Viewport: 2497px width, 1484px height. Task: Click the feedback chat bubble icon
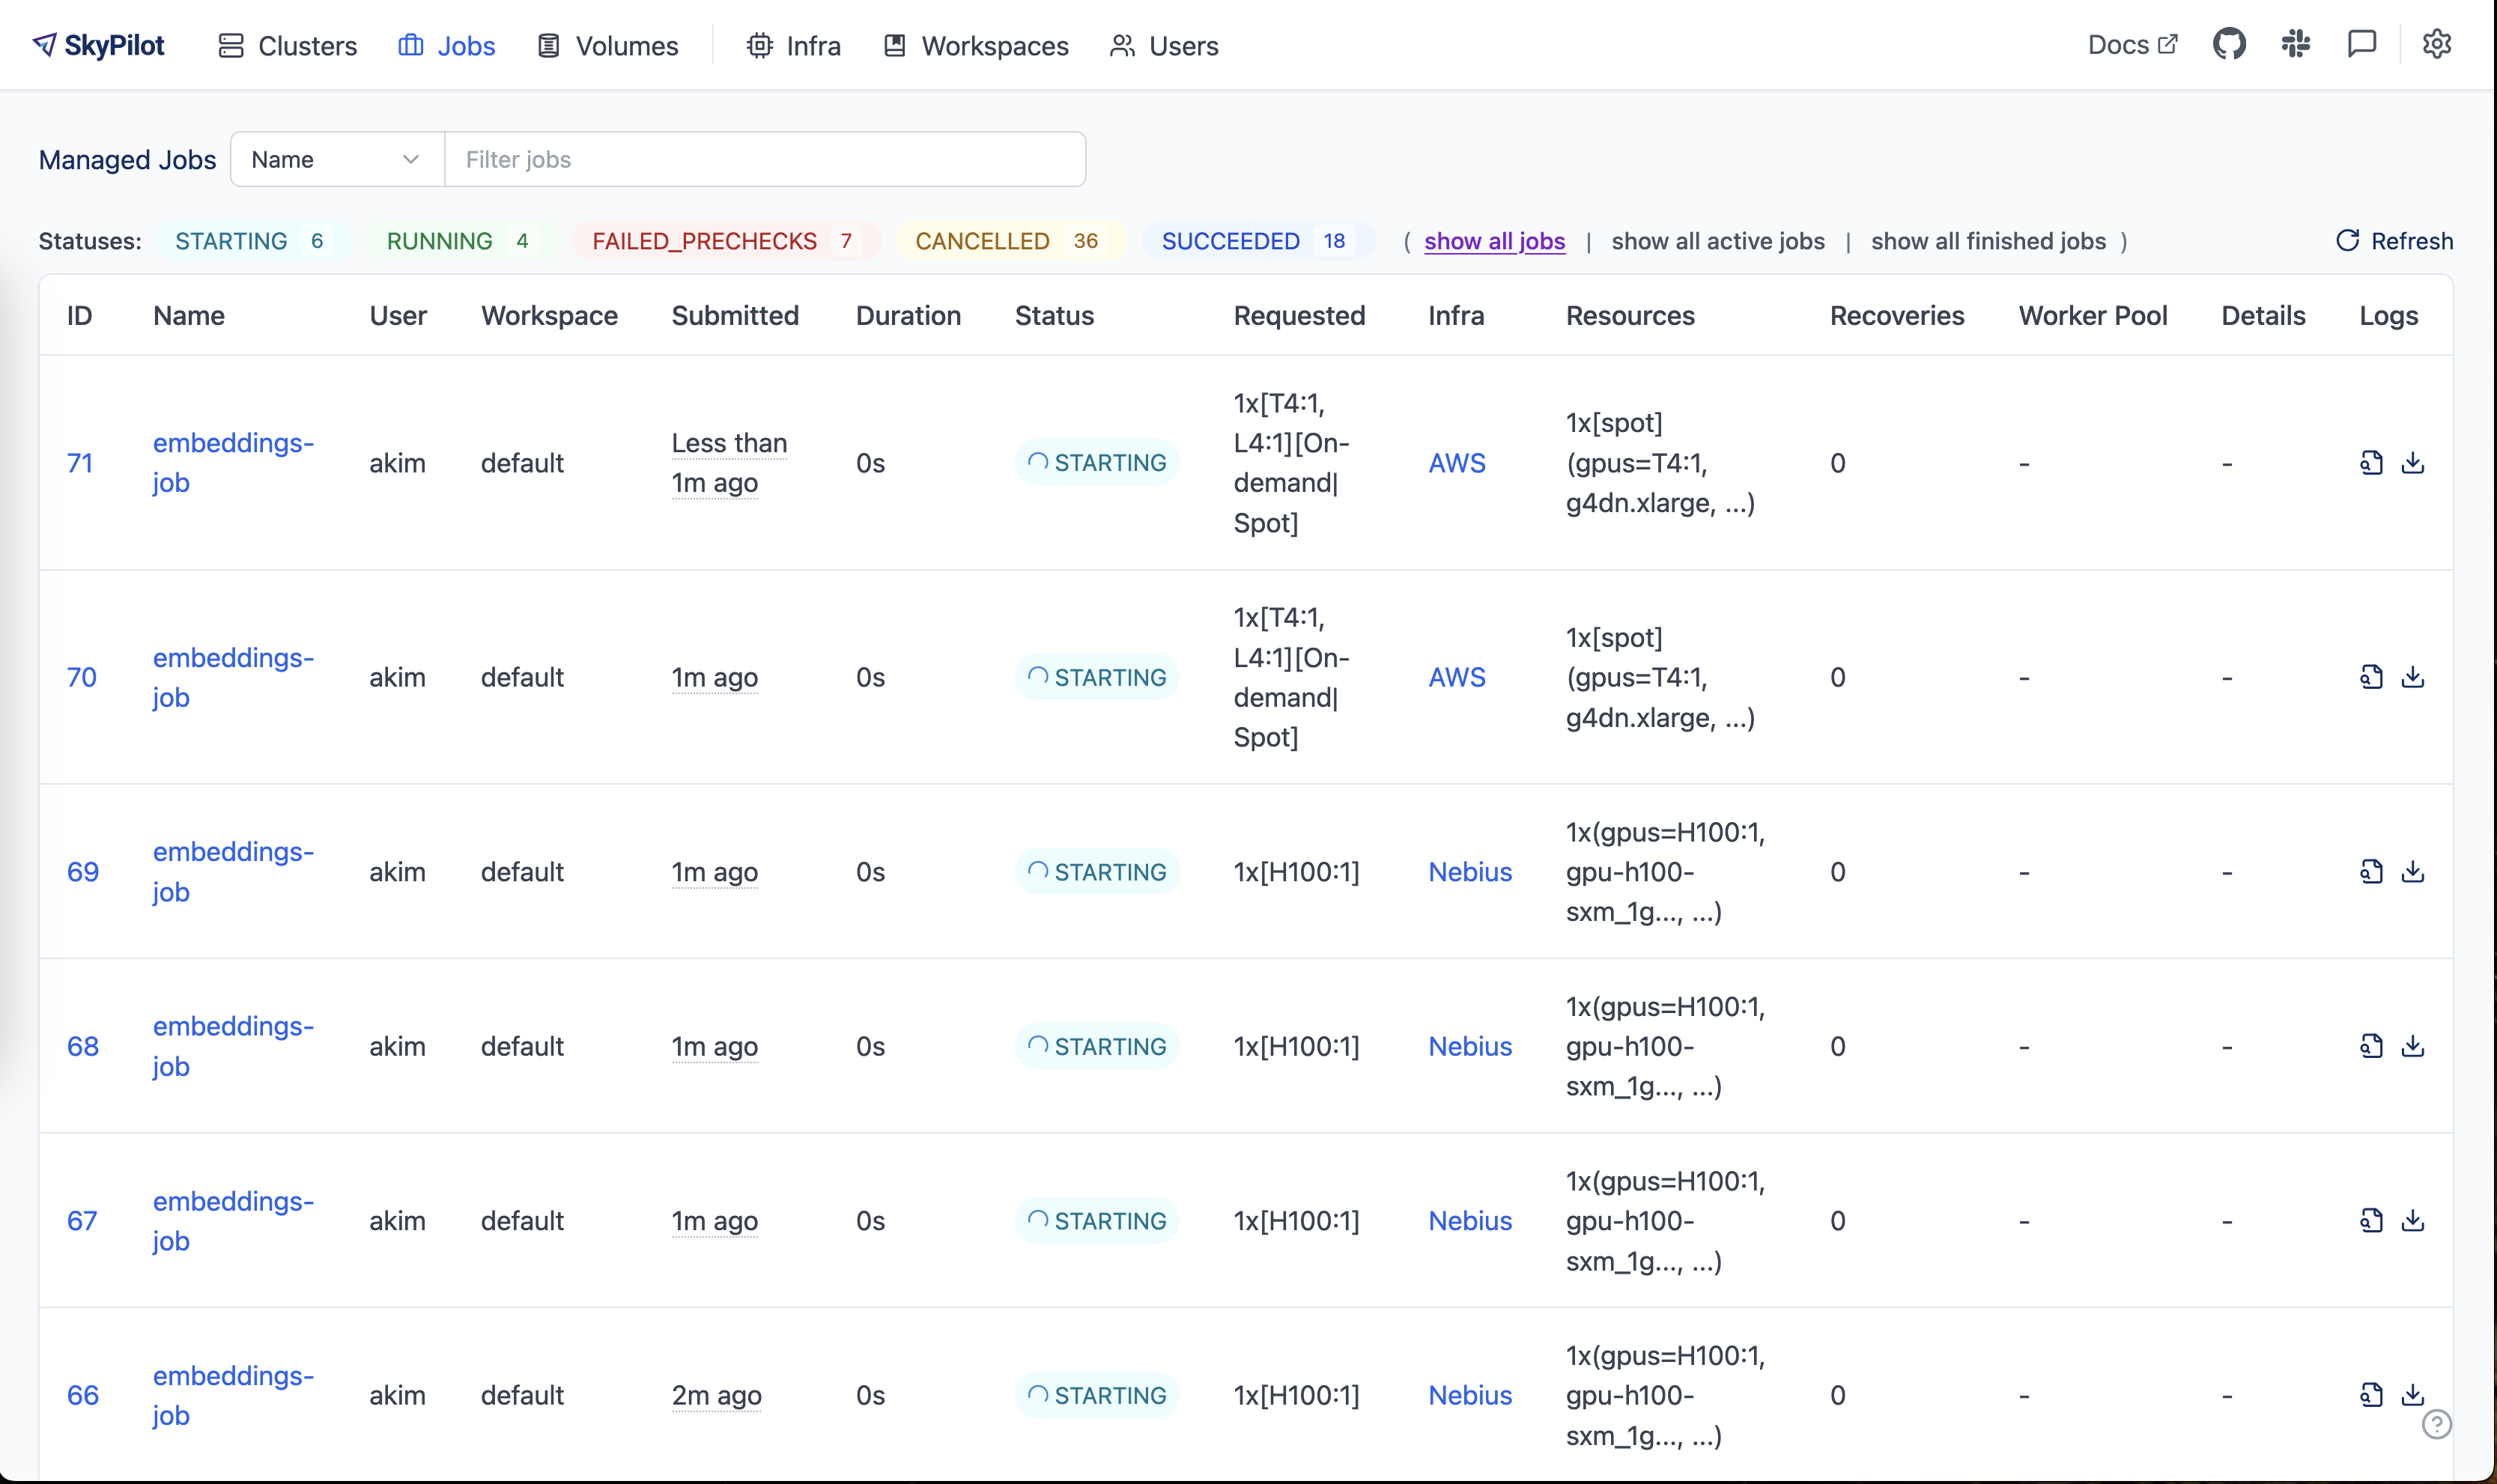pyautogui.click(x=2361, y=44)
